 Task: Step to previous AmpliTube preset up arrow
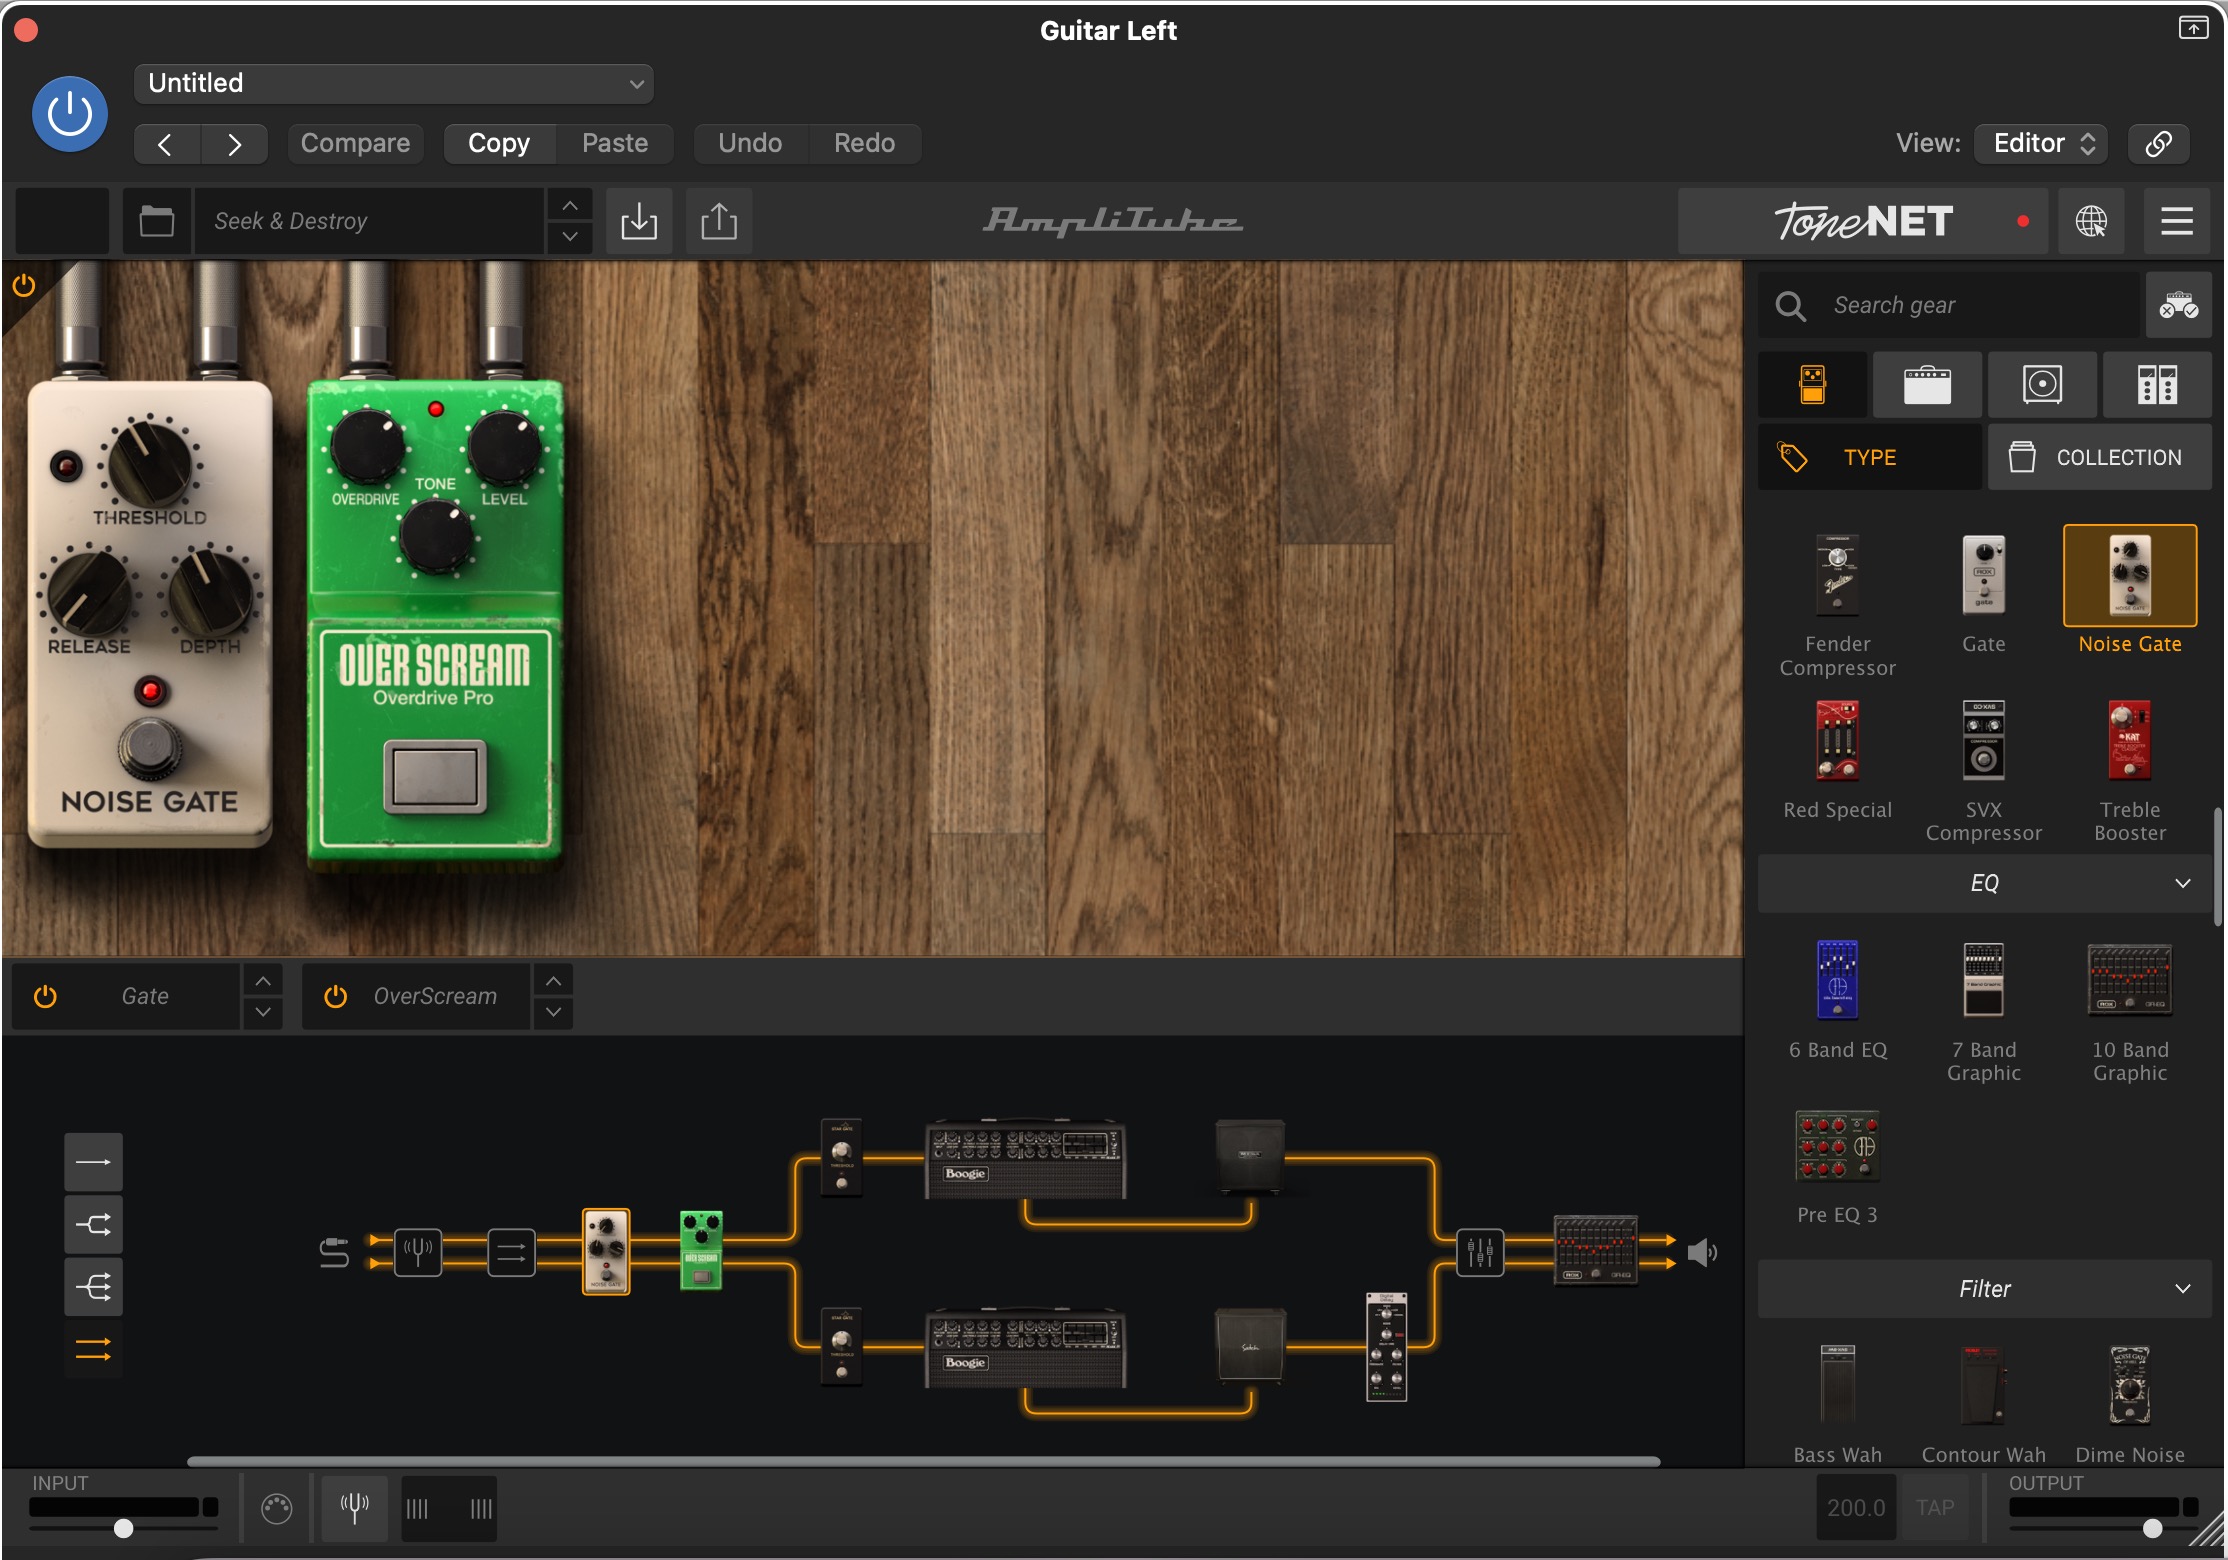coord(570,205)
